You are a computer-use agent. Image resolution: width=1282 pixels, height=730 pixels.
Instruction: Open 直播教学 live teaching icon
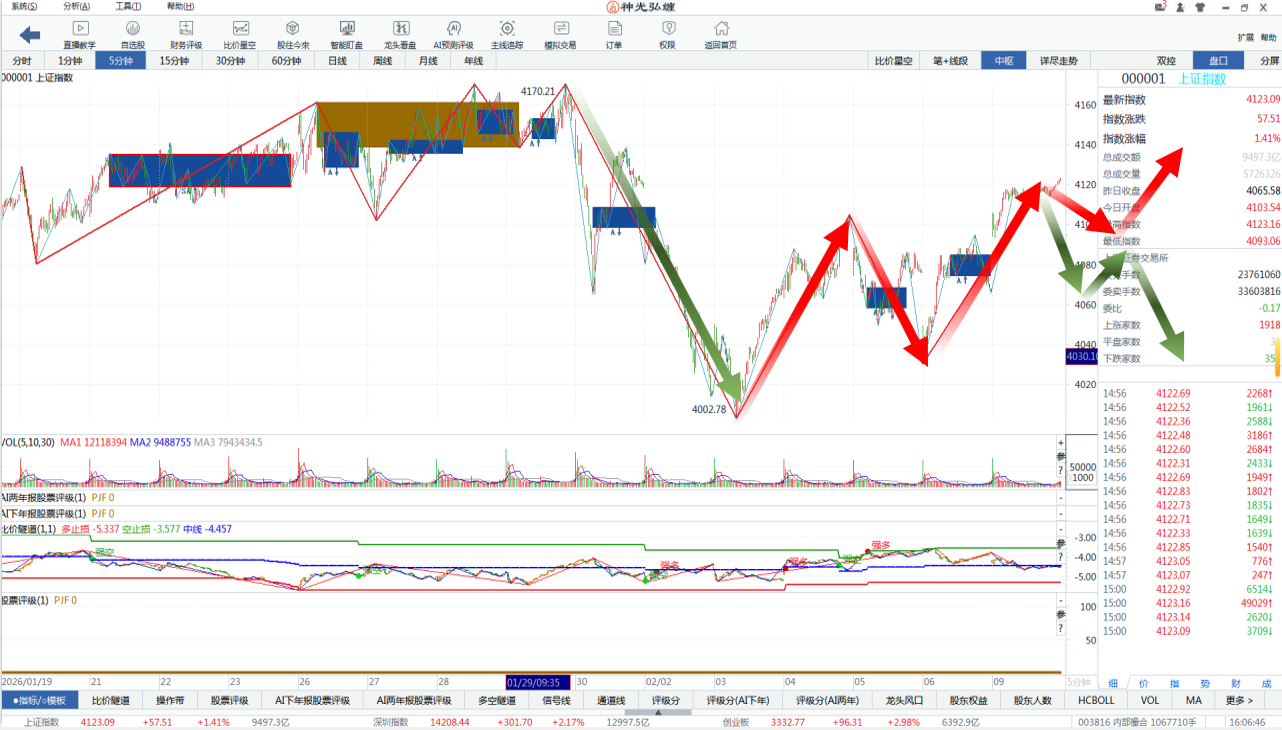pyautogui.click(x=80, y=34)
